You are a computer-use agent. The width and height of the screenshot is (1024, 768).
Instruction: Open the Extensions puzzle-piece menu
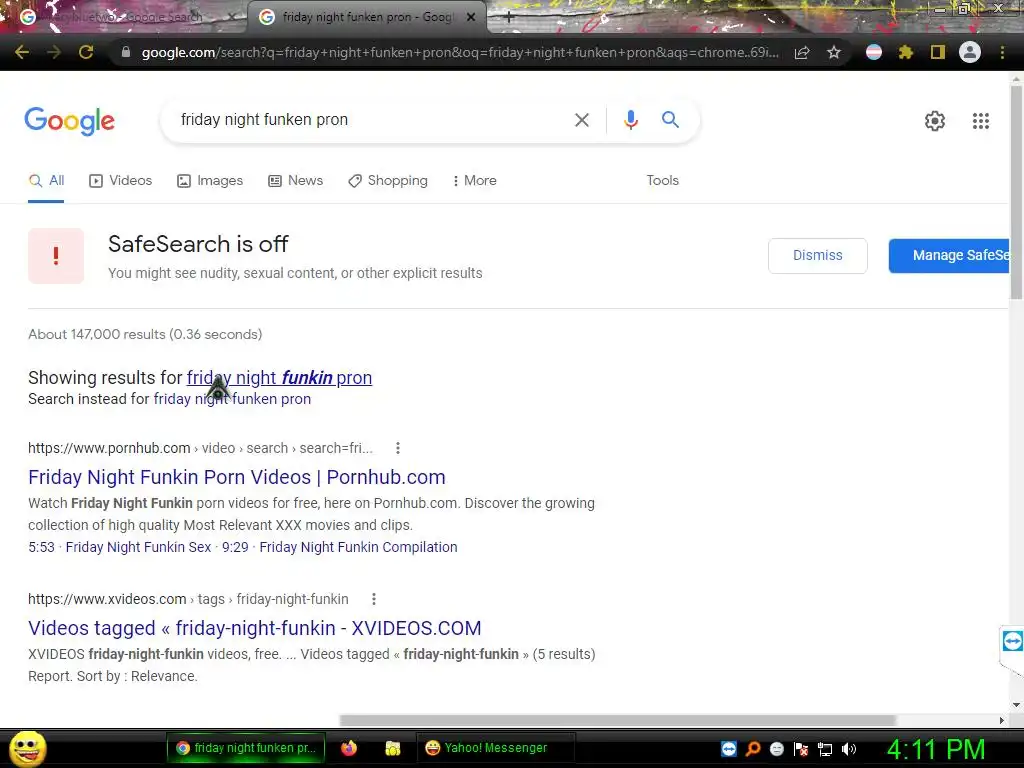(906, 52)
